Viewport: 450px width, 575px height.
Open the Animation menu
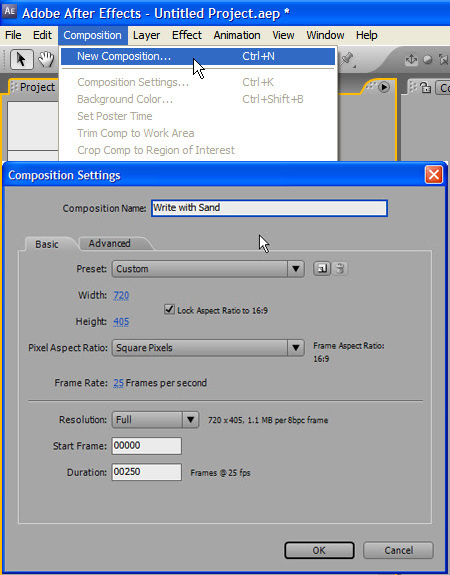(237, 35)
